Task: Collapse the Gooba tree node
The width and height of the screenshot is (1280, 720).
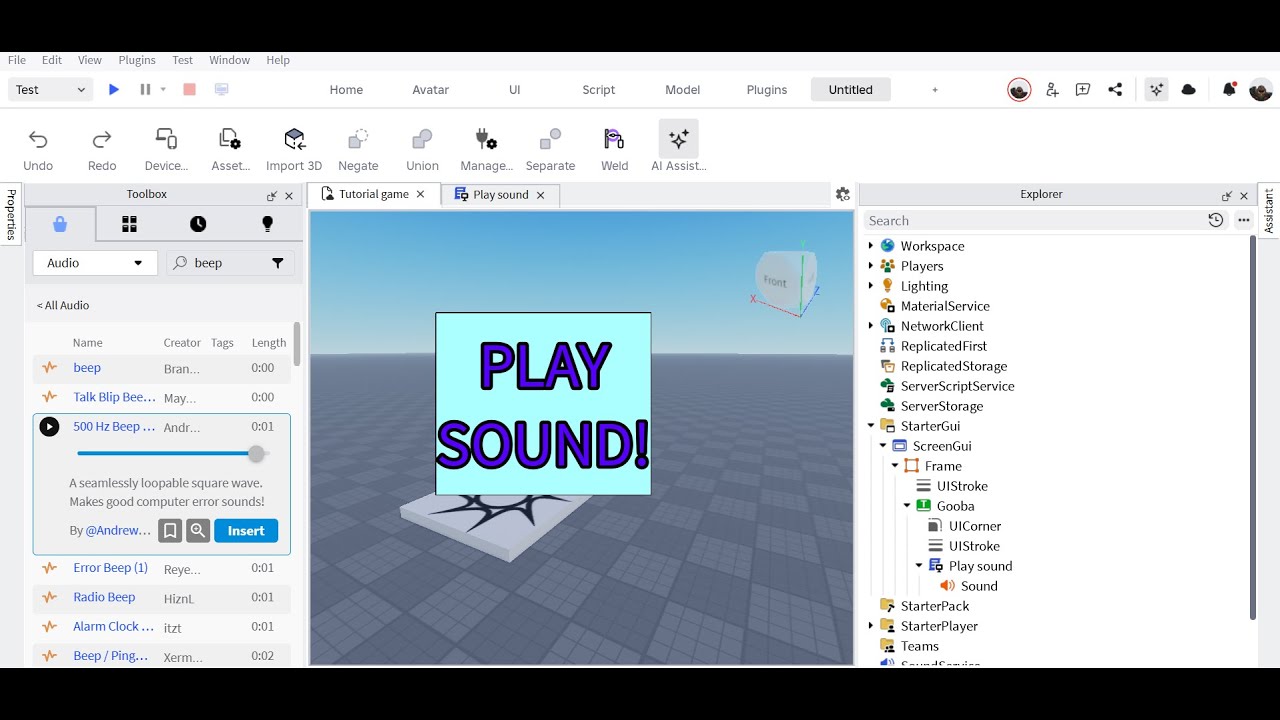Action: tap(907, 506)
